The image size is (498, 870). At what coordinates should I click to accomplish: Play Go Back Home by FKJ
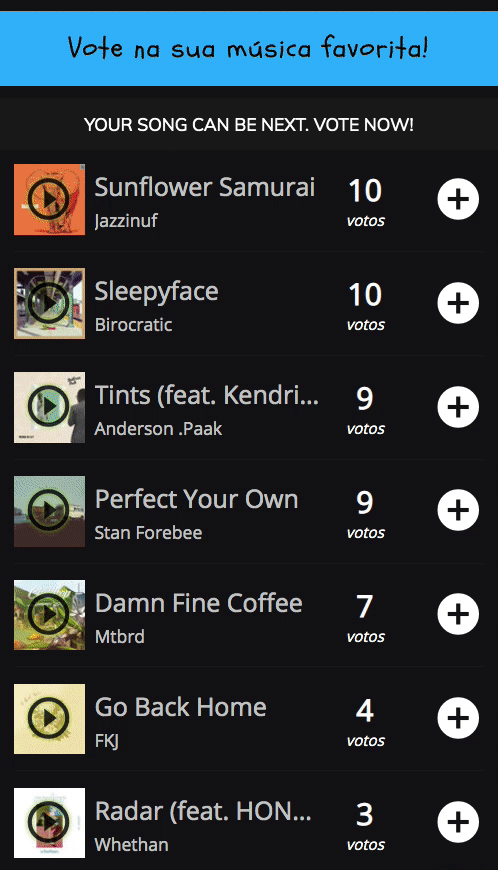tap(49, 718)
